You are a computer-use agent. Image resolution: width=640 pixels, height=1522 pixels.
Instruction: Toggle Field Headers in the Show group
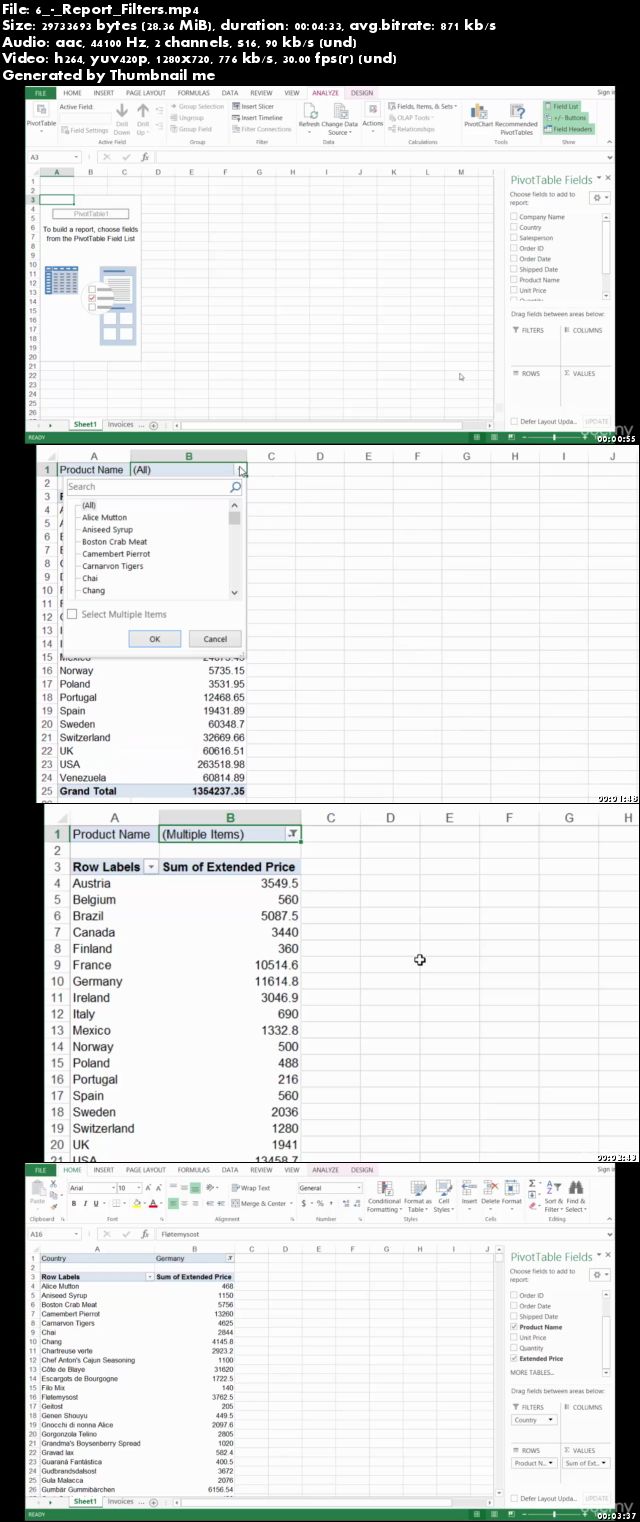(569, 129)
